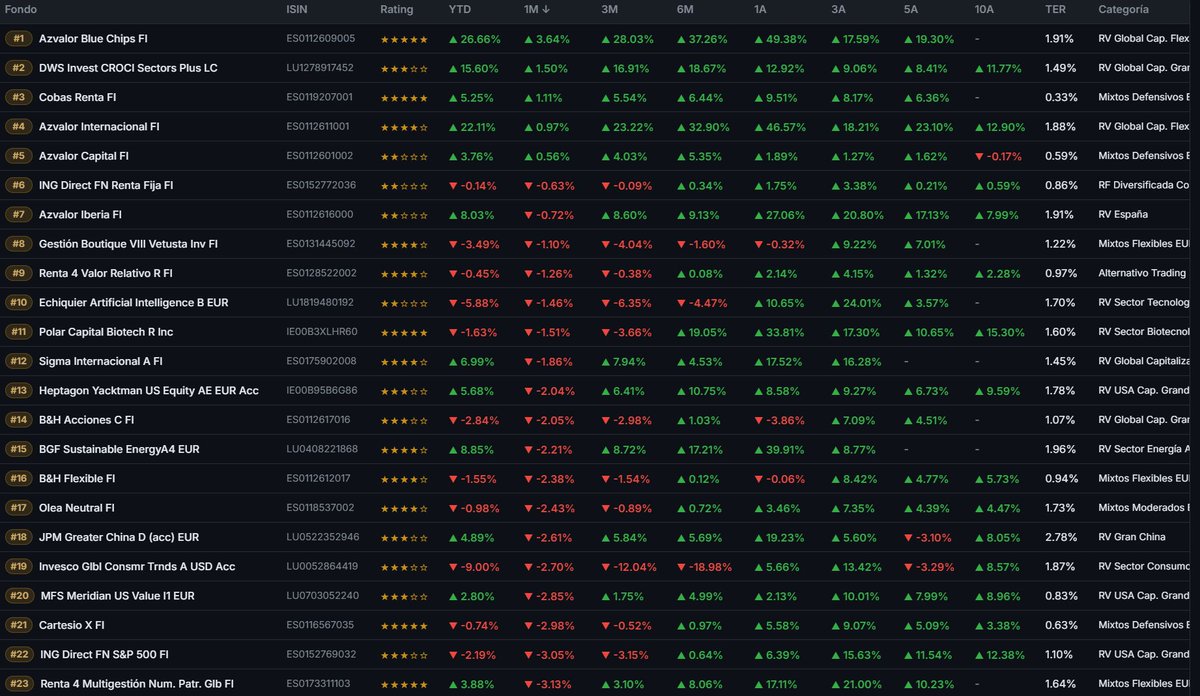This screenshot has height=696, width=1200.
Task: Select ISIN ES0112609005
Action: tap(321, 39)
